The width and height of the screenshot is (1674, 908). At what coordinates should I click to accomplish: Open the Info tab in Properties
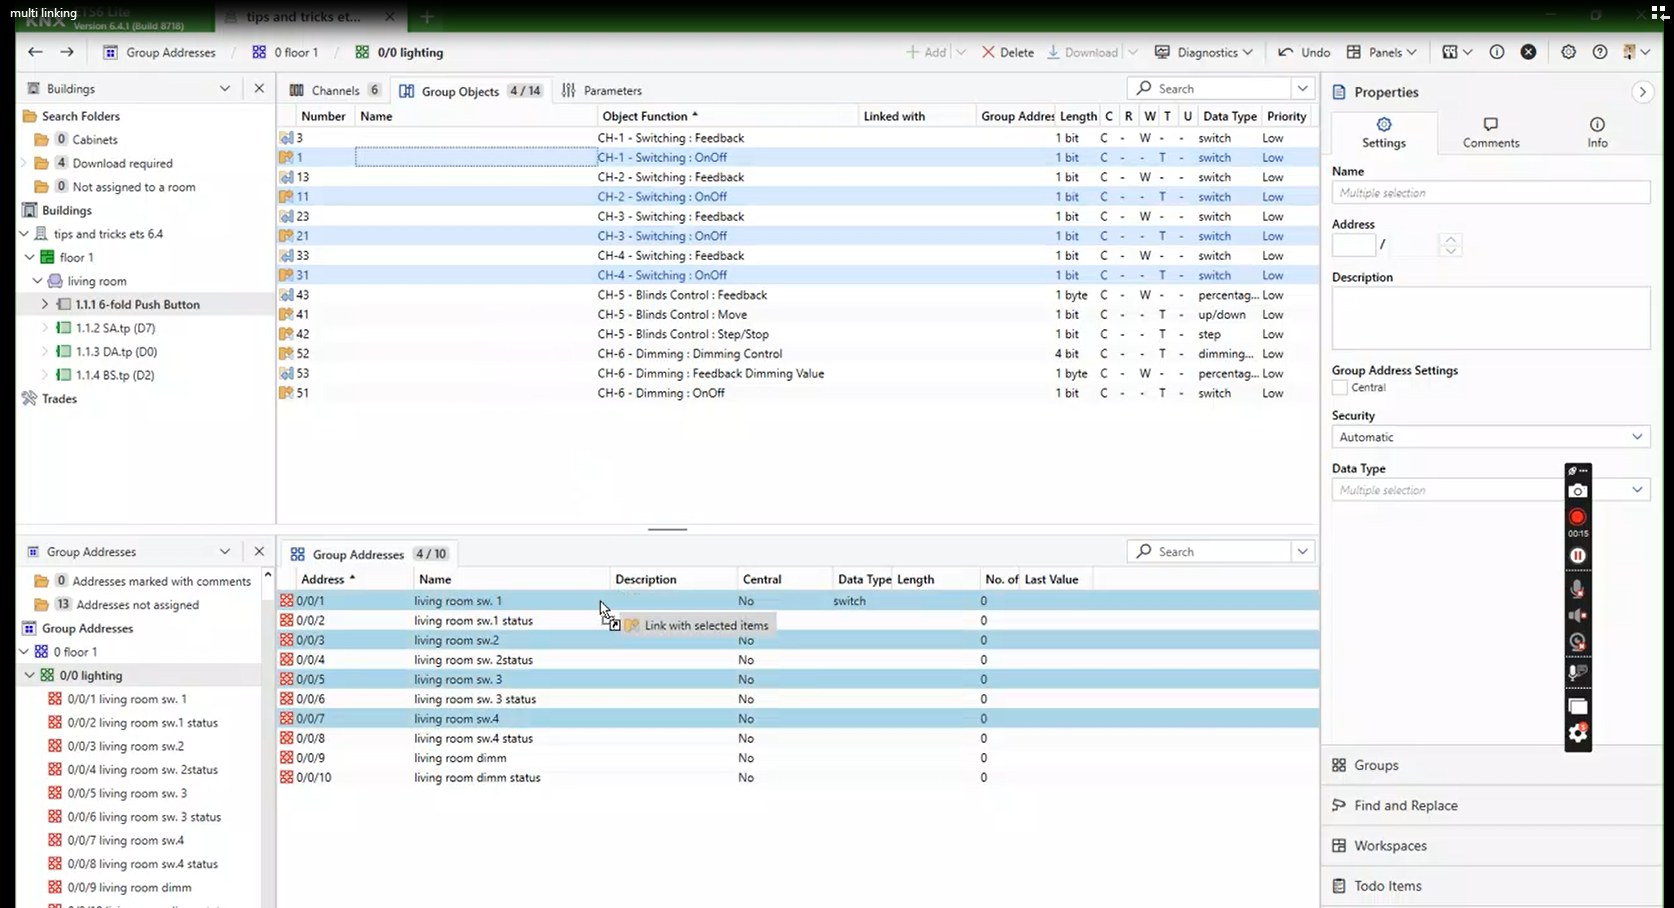pyautogui.click(x=1597, y=132)
